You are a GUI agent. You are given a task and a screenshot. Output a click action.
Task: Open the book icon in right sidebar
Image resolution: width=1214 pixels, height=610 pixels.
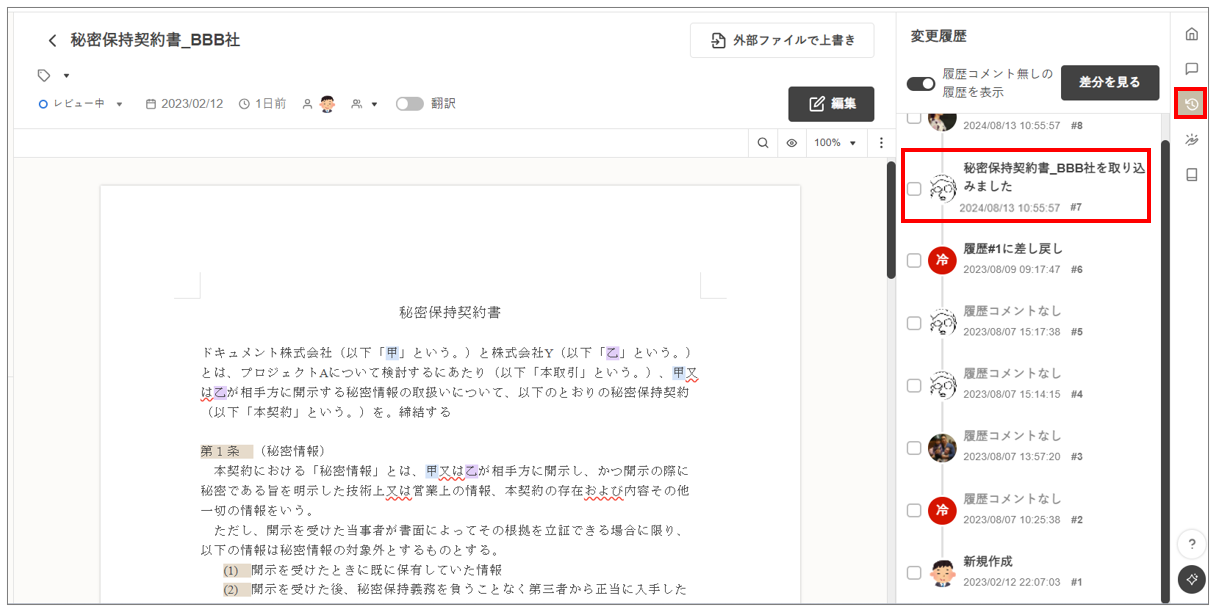pyautogui.click(x=1191, y=175)
